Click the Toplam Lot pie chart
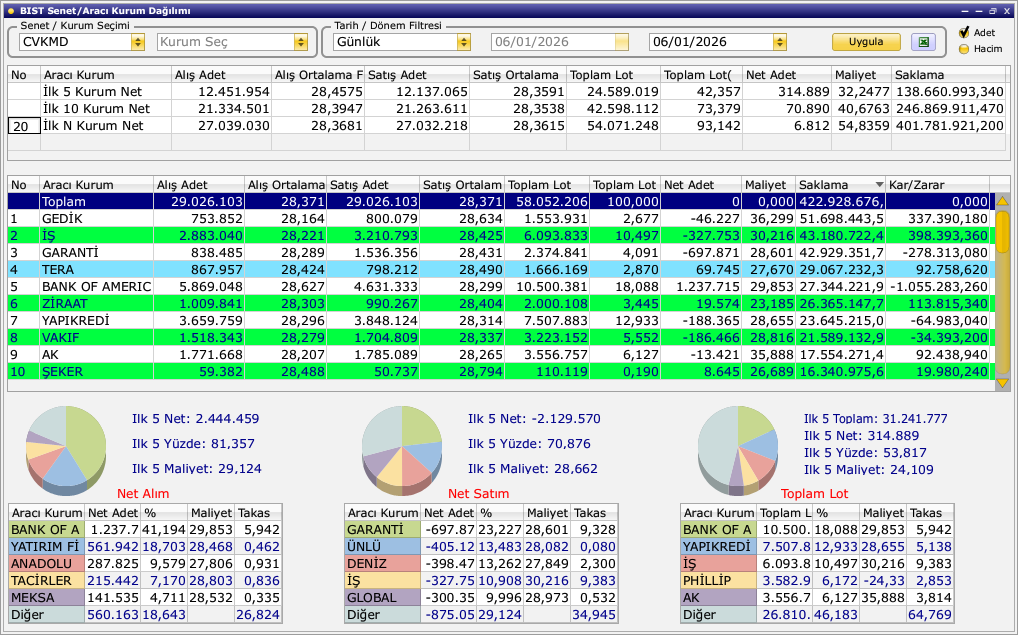The width and height of the screenshot is (1018, 635). [x=738, y=449]
